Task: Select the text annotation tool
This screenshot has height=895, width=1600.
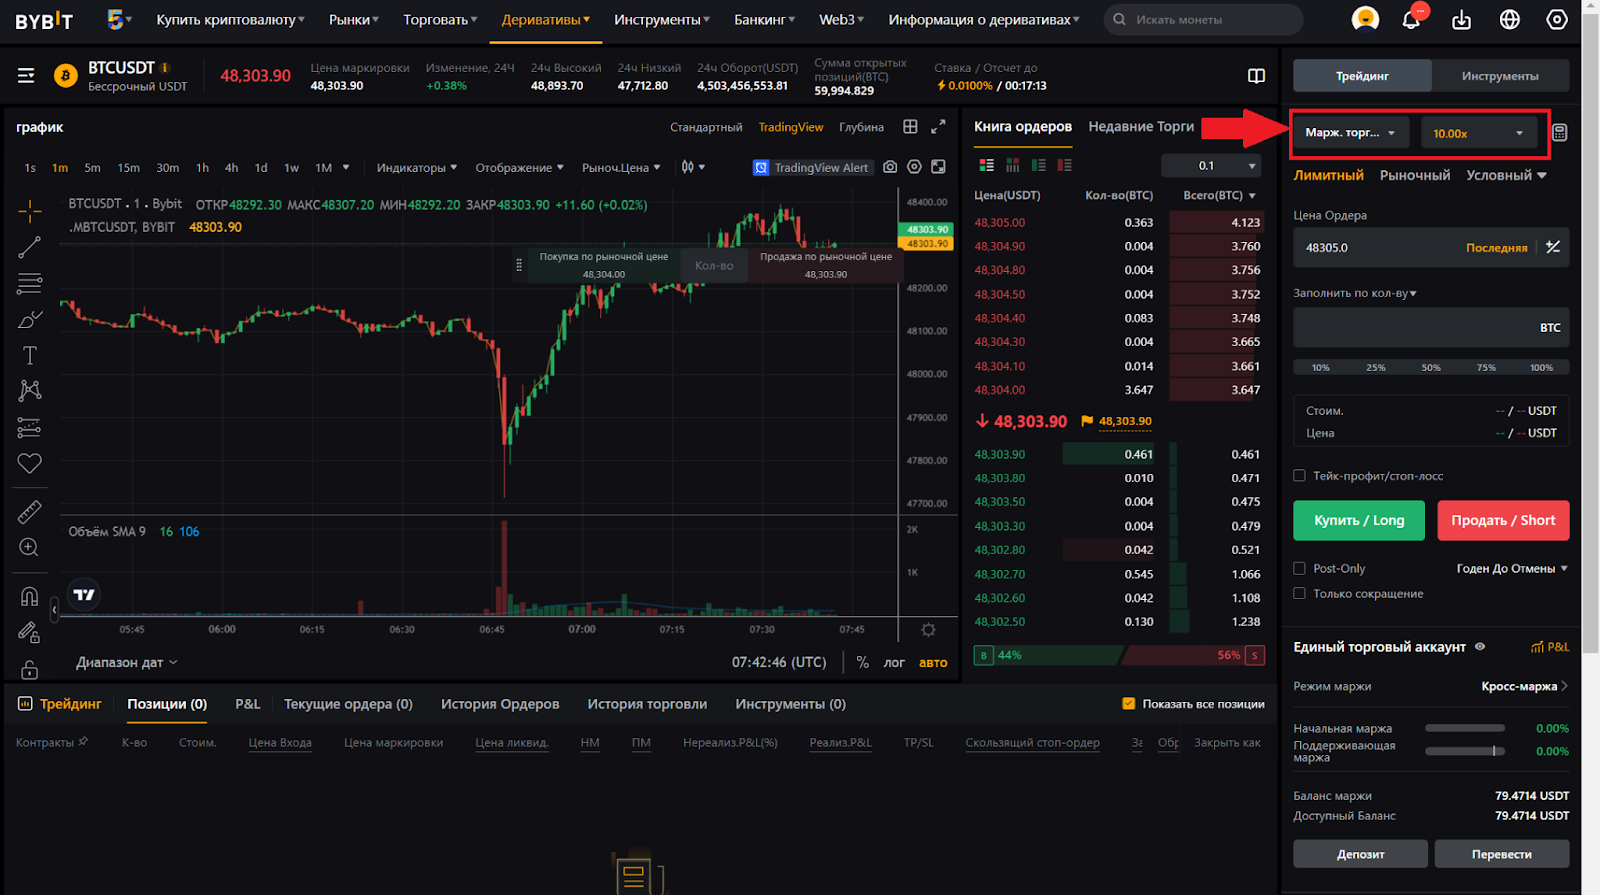Action: tap(29, 355)
